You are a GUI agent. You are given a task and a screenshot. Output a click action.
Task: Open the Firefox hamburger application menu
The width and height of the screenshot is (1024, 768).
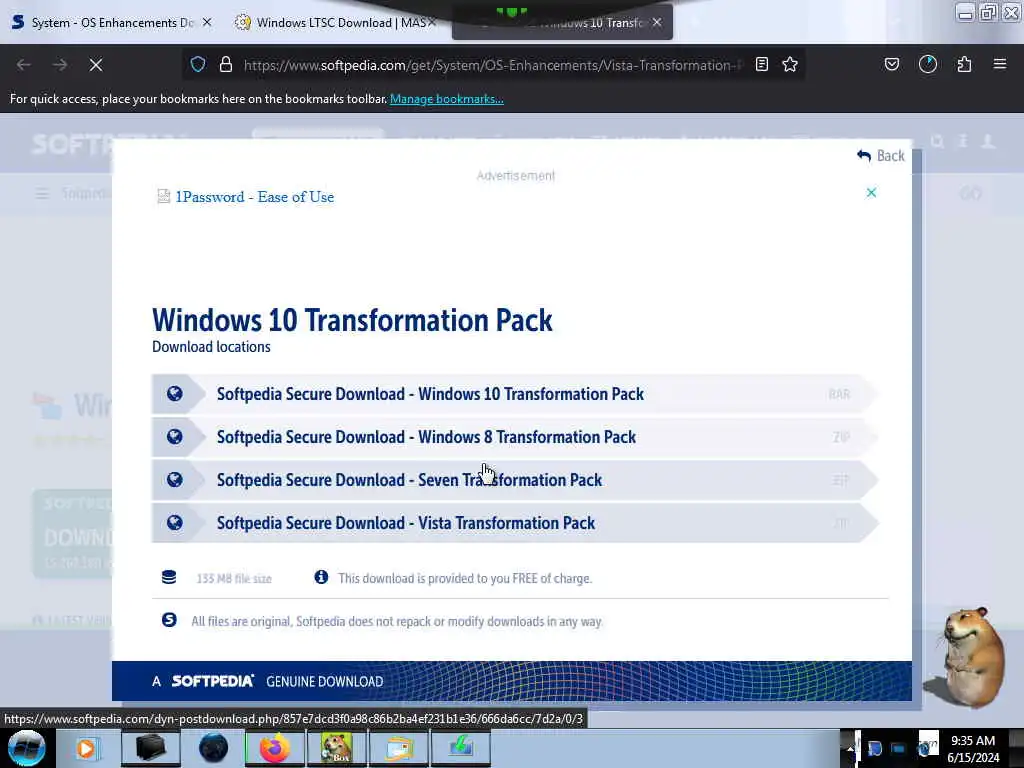tap(1000, 64)
